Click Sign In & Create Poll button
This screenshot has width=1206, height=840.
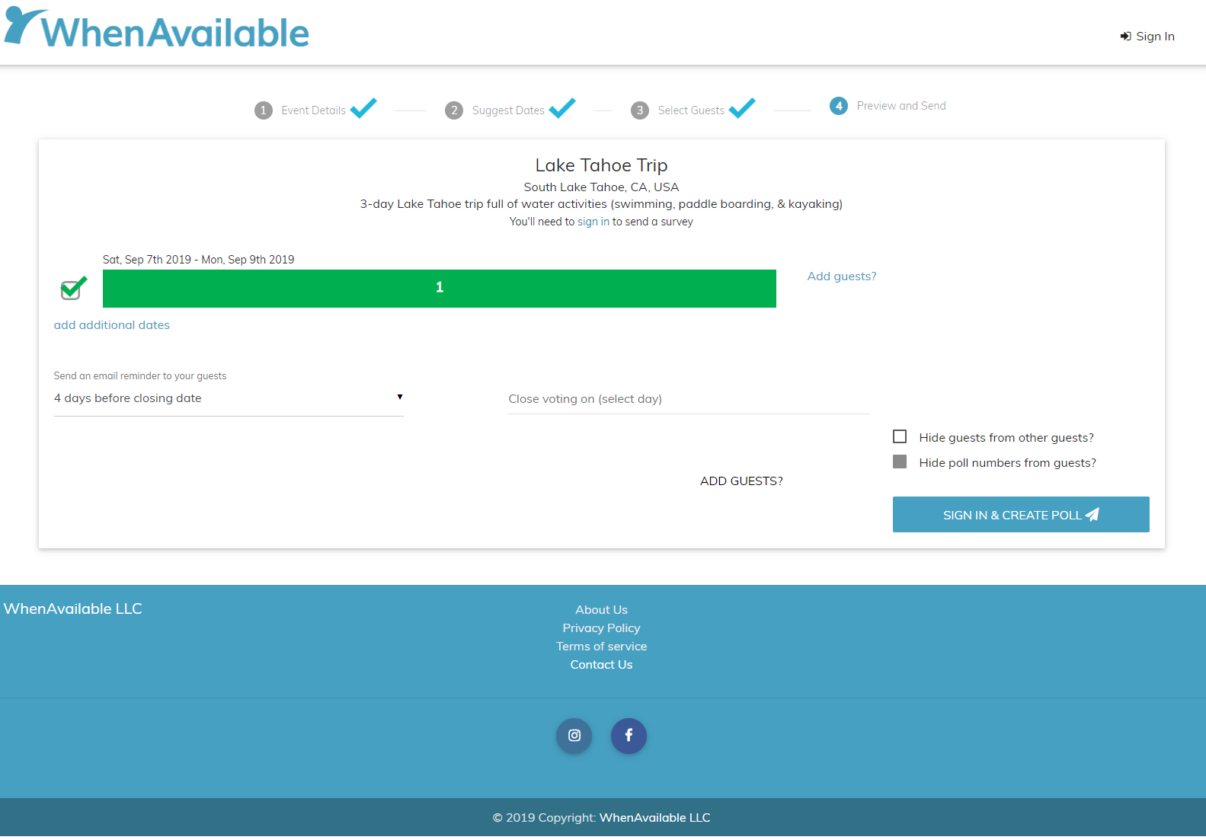pyautogui.click(x=1021, y=514)
